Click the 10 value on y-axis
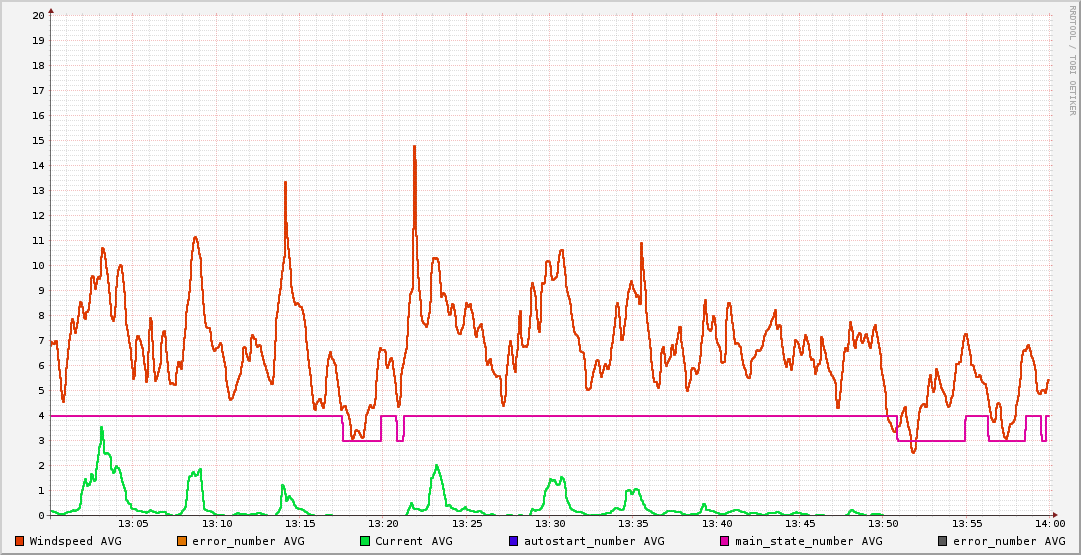This screenshot has height=555, width=1081. click(x=38, y=266)
